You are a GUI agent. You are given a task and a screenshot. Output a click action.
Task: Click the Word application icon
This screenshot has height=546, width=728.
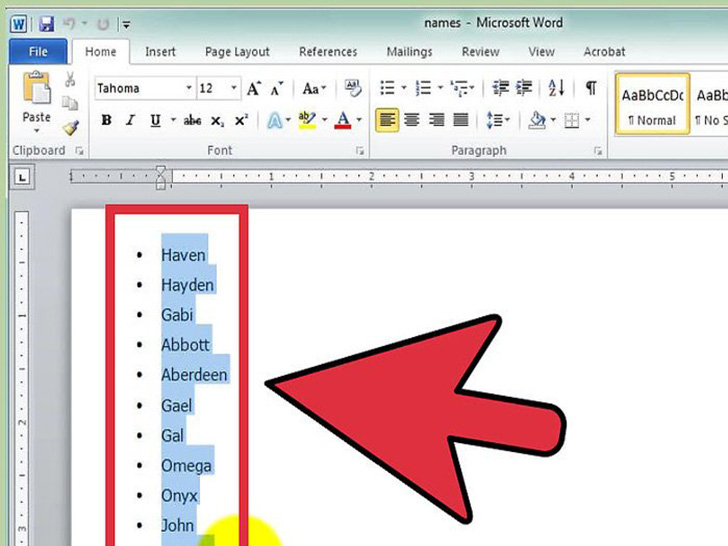[x=19, y=24]
